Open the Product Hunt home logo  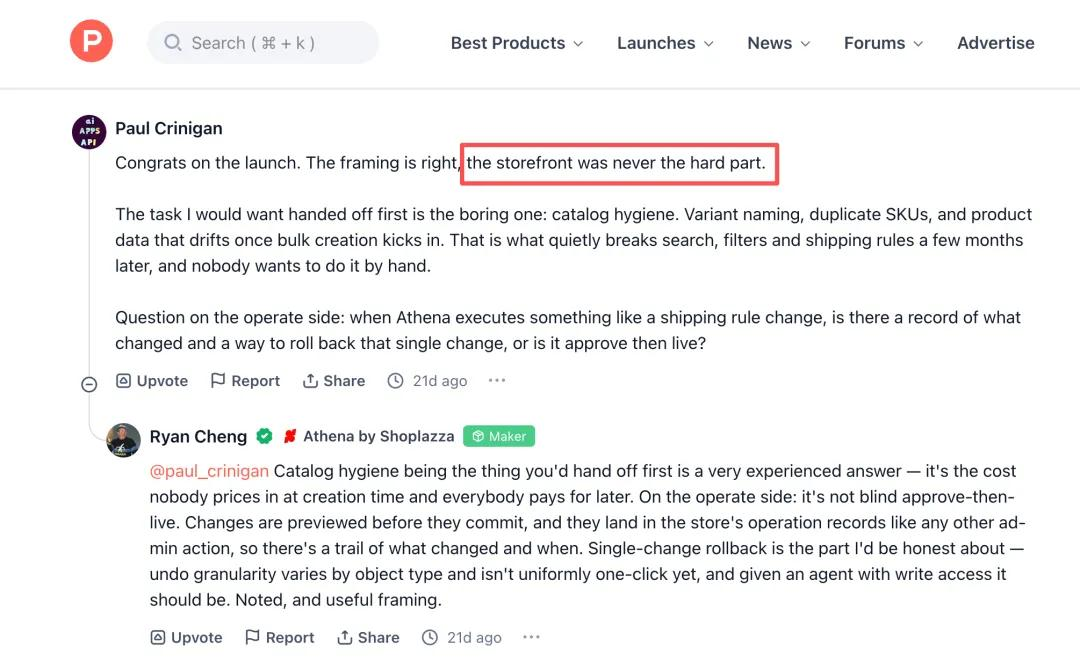click(x=91, y=41)
